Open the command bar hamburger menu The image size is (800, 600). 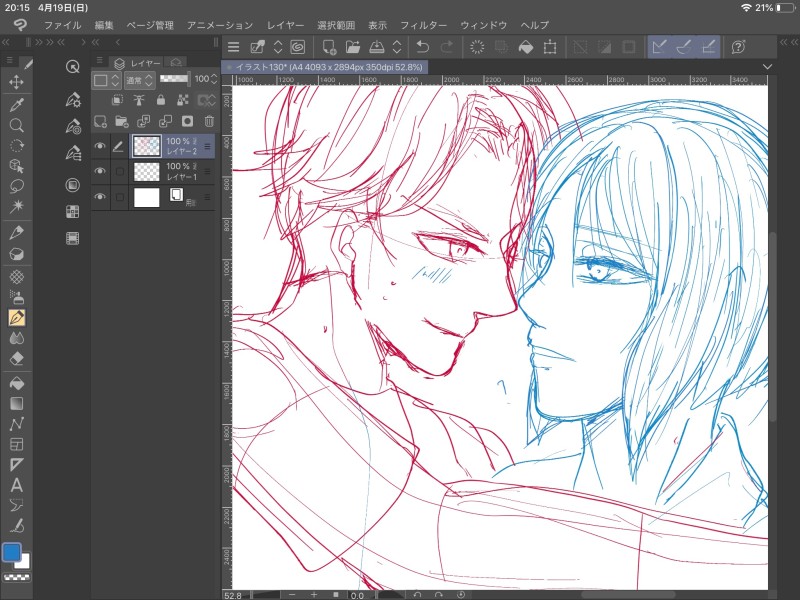(234, 47)
